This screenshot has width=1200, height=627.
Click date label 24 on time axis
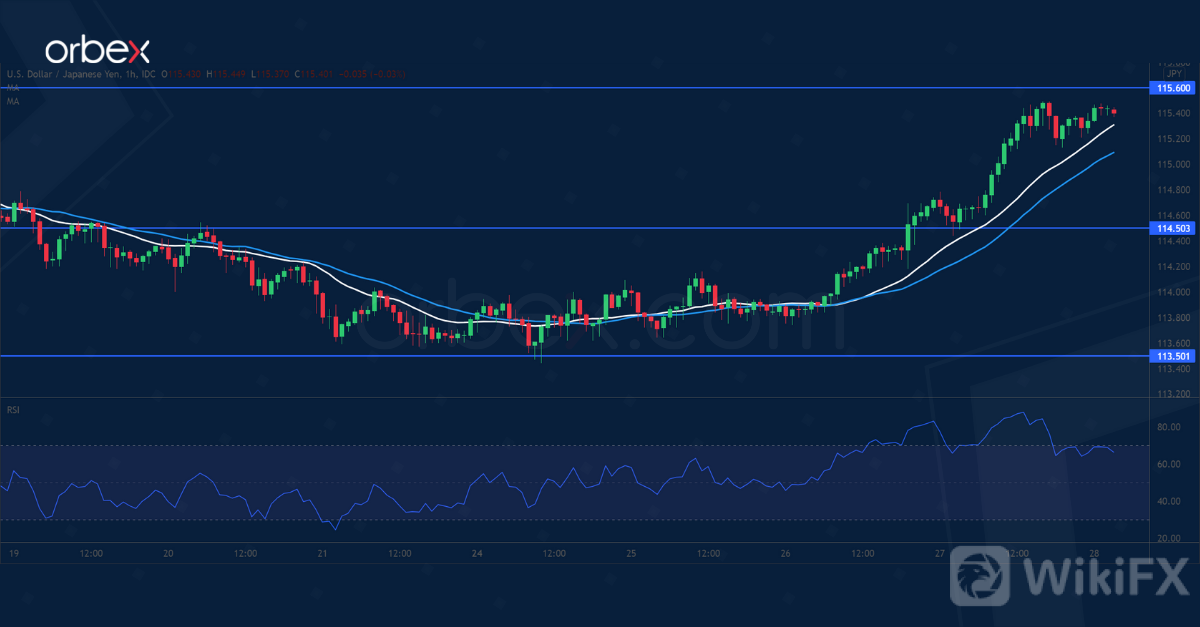(x=477, y=553)
